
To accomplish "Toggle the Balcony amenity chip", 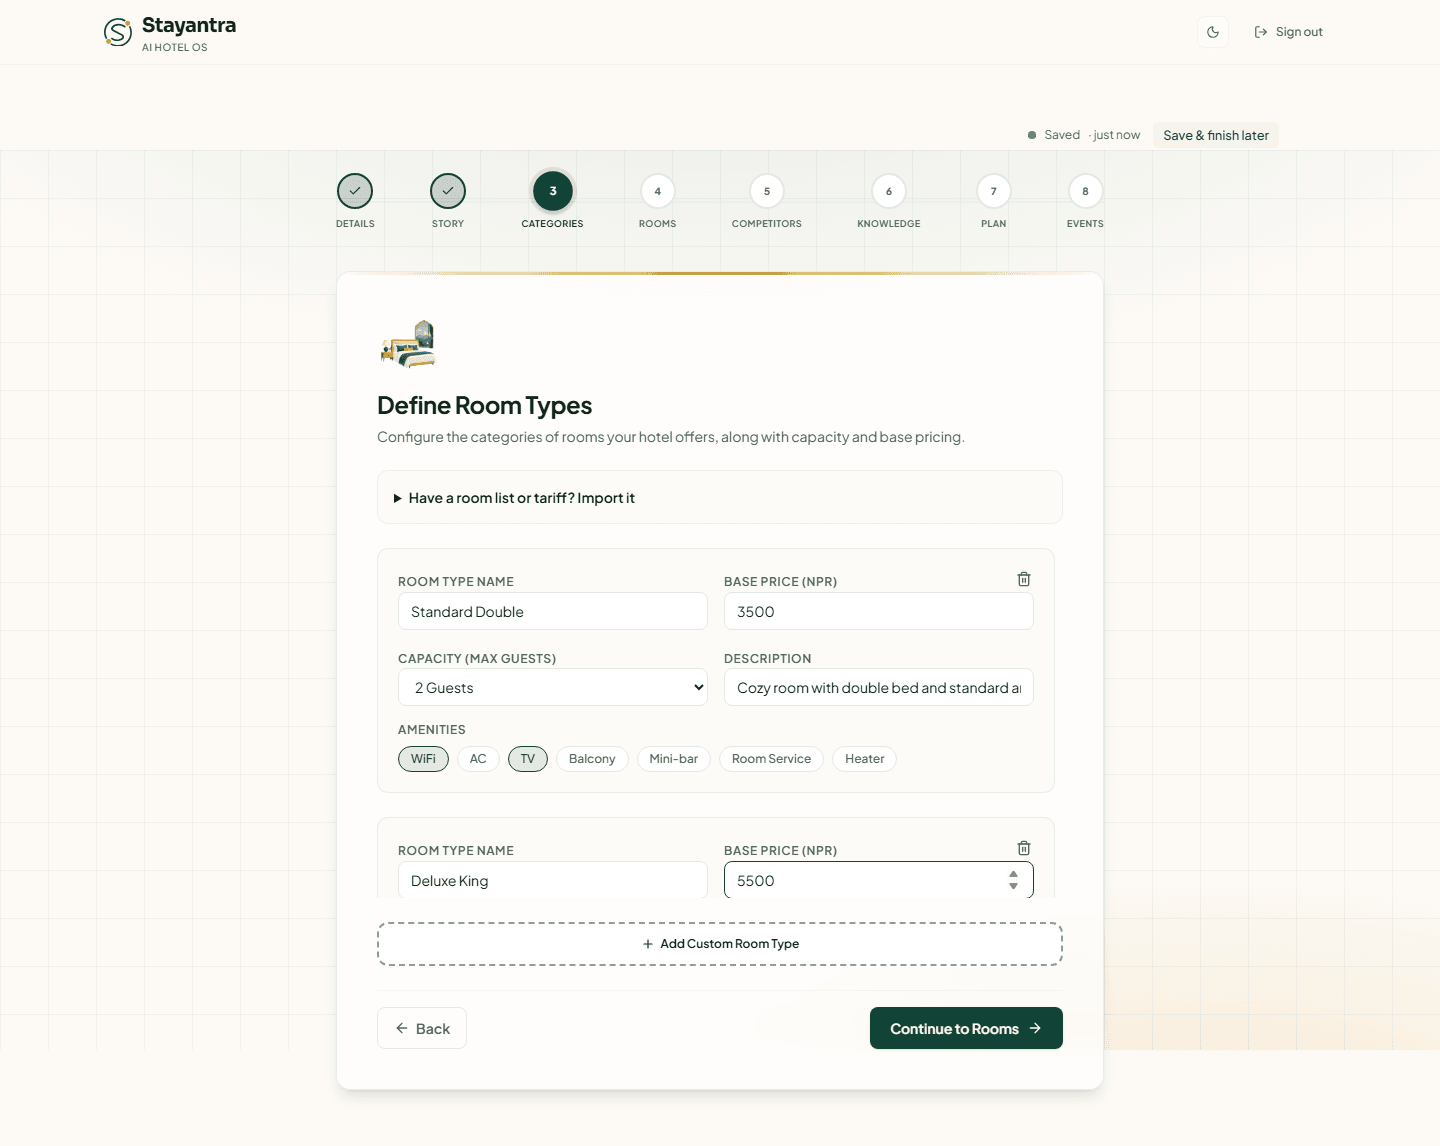I will coord(592,759).
